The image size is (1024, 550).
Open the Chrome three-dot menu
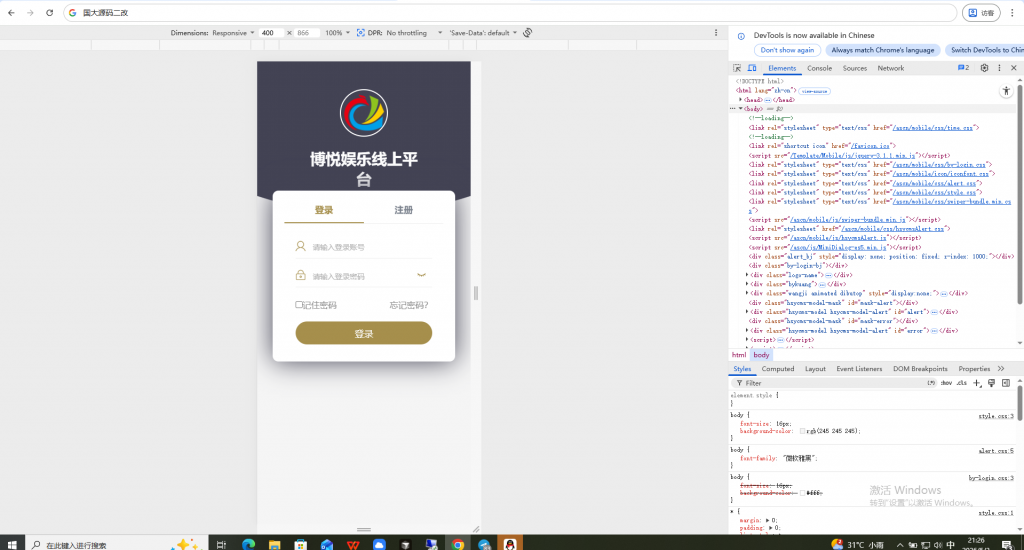point(1012,12)
